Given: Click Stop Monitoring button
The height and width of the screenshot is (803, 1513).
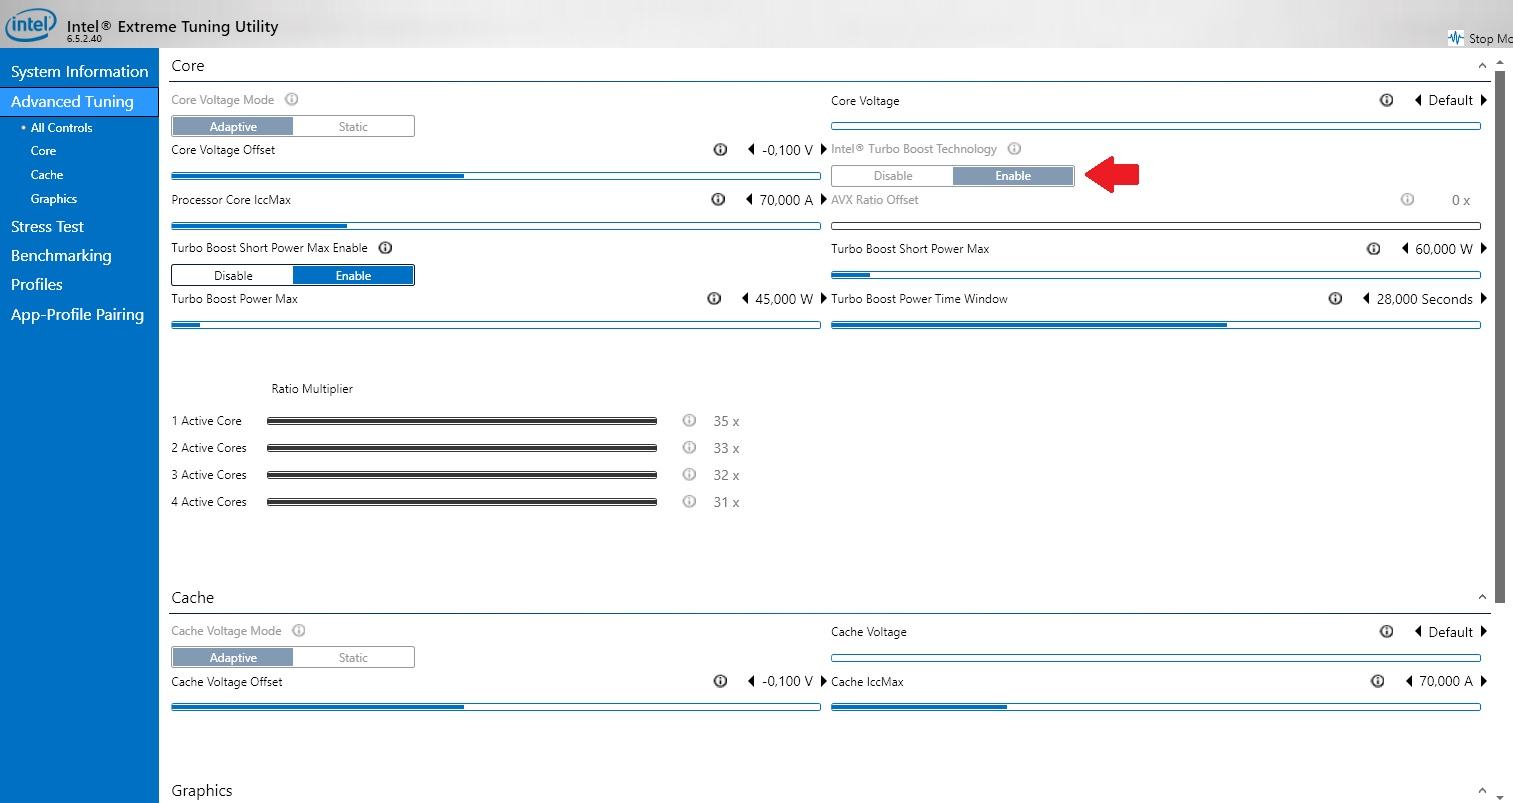Looking at the screenshot, I should [x=1480, y=38].
